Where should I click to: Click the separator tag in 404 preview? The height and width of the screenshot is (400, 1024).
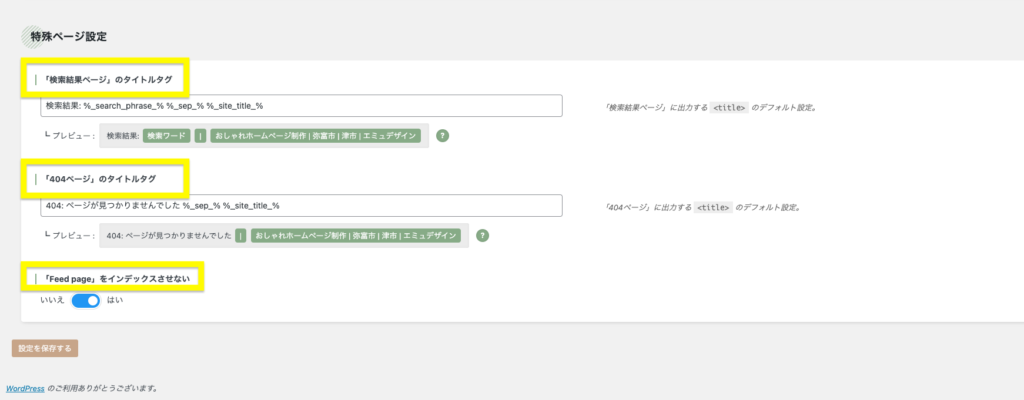241,236
